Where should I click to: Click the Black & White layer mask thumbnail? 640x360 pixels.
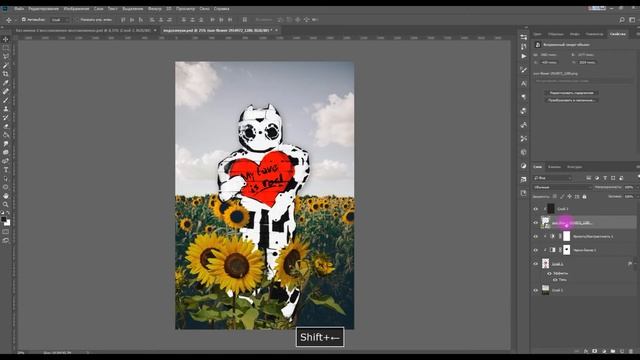pyautogui.click(x=567, y=250)
